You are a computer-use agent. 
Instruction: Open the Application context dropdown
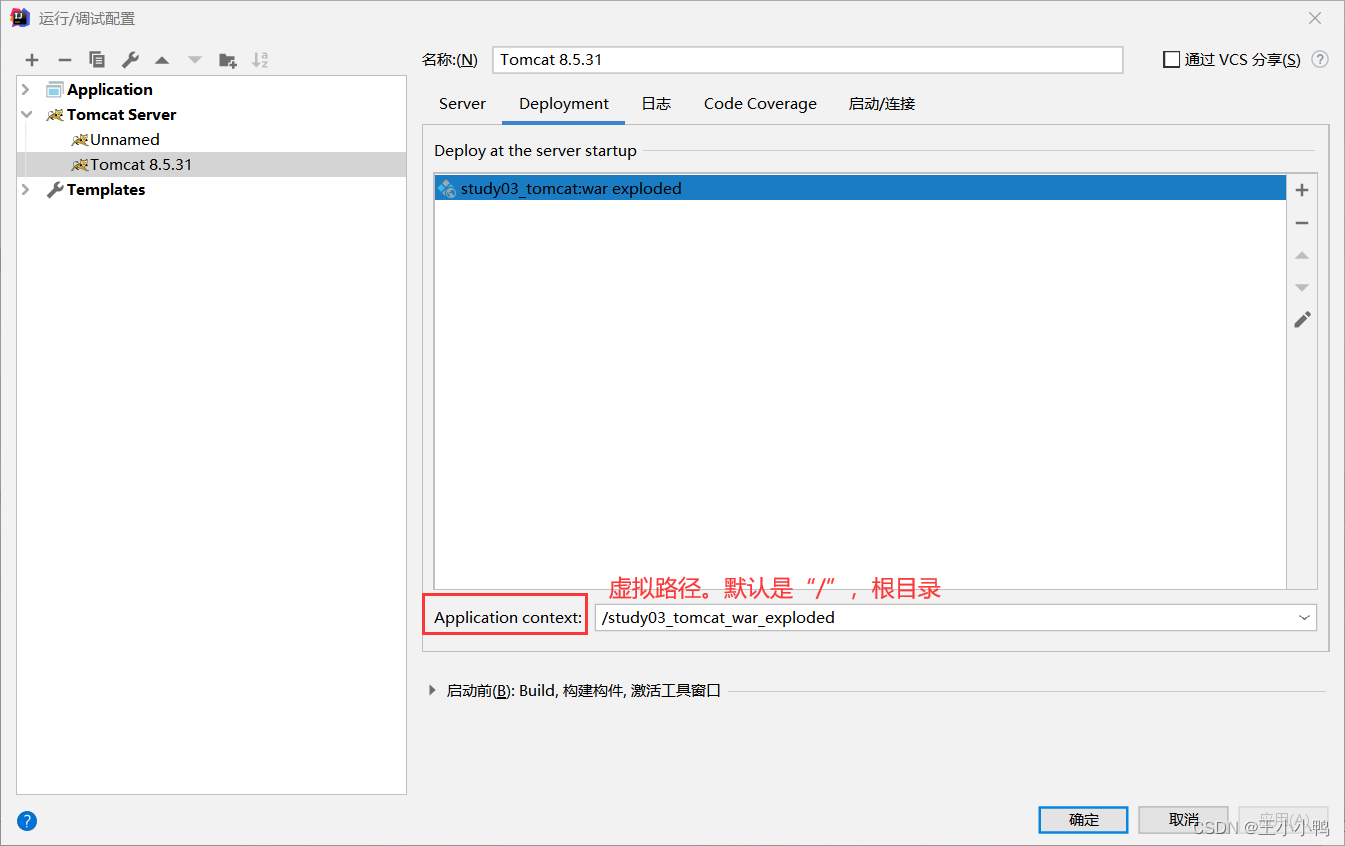click(x=1304, y=617)
